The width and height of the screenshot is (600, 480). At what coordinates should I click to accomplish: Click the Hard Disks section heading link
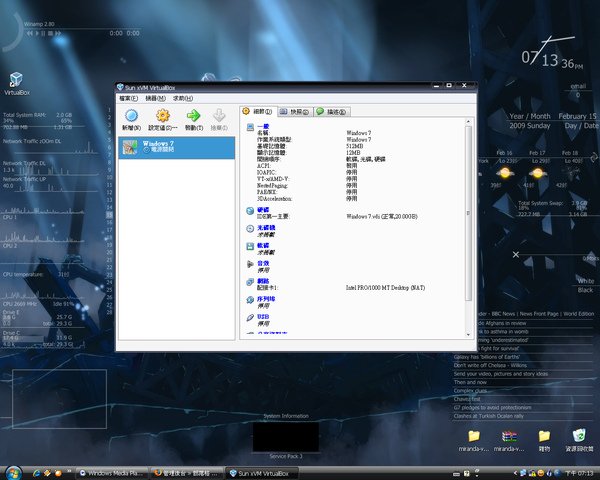[263, 210]
